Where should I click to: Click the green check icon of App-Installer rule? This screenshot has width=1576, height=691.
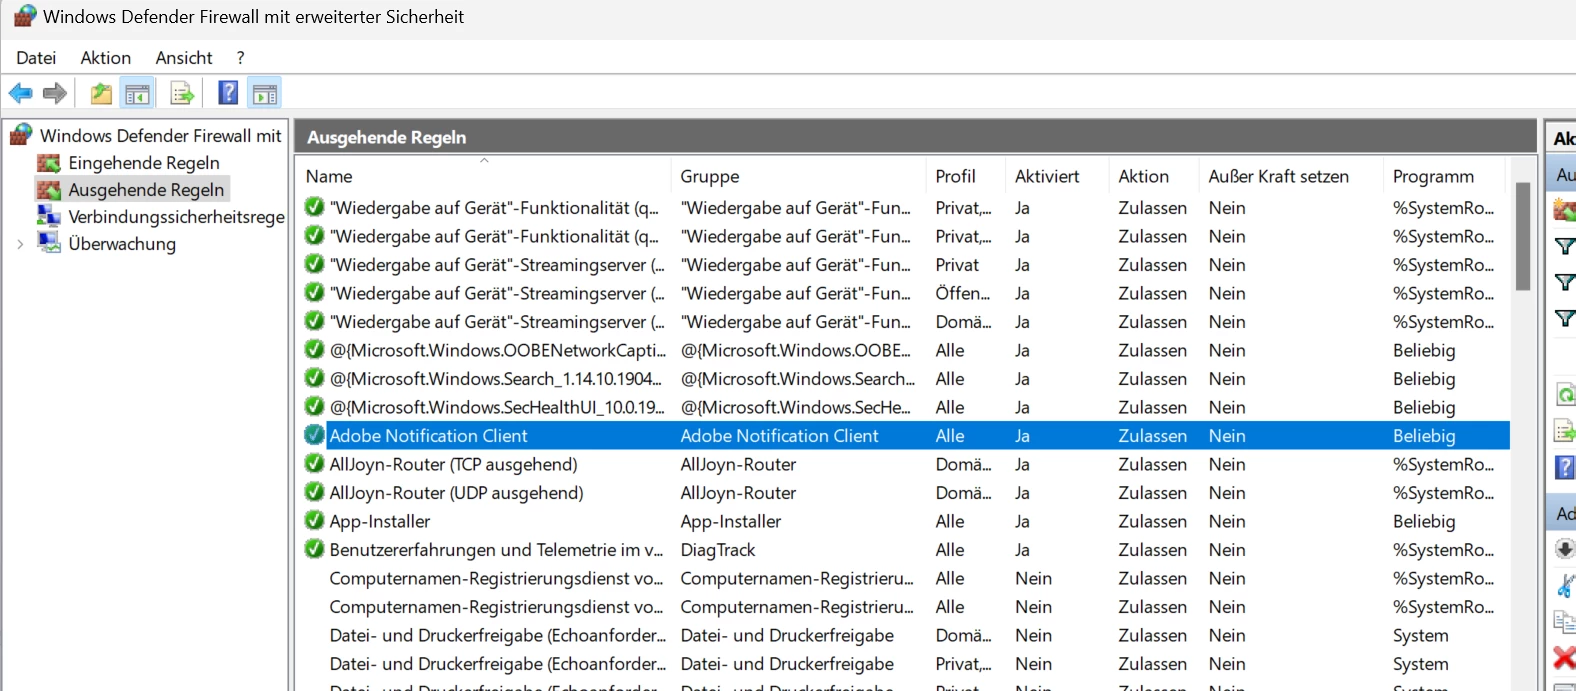[x=314, y=521]
